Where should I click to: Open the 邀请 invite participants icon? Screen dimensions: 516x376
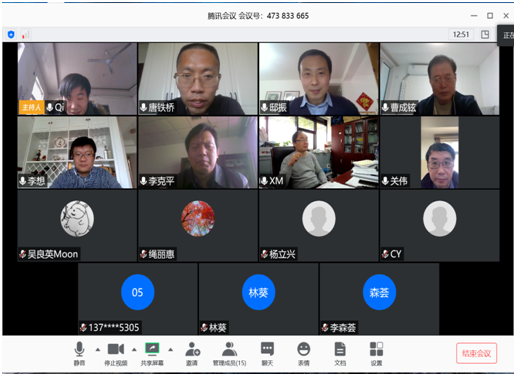tap(192, 353)
